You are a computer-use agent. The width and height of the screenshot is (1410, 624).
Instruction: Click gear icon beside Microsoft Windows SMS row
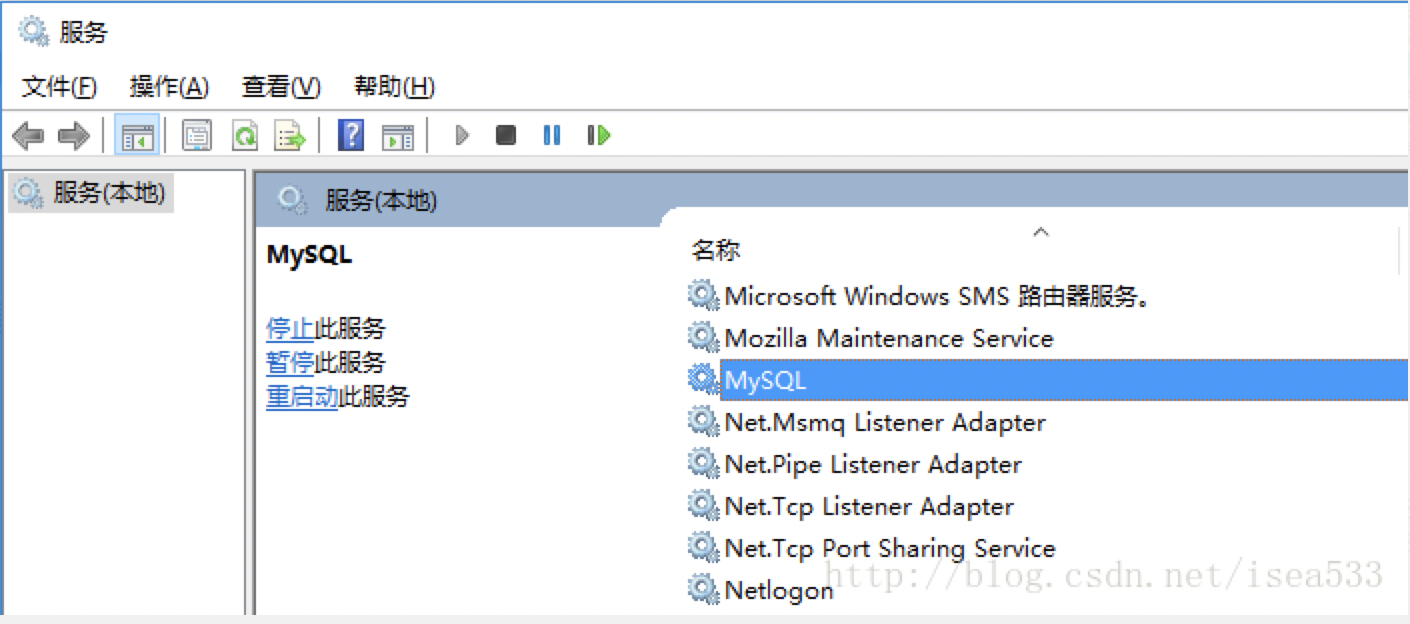pos(704,295)
